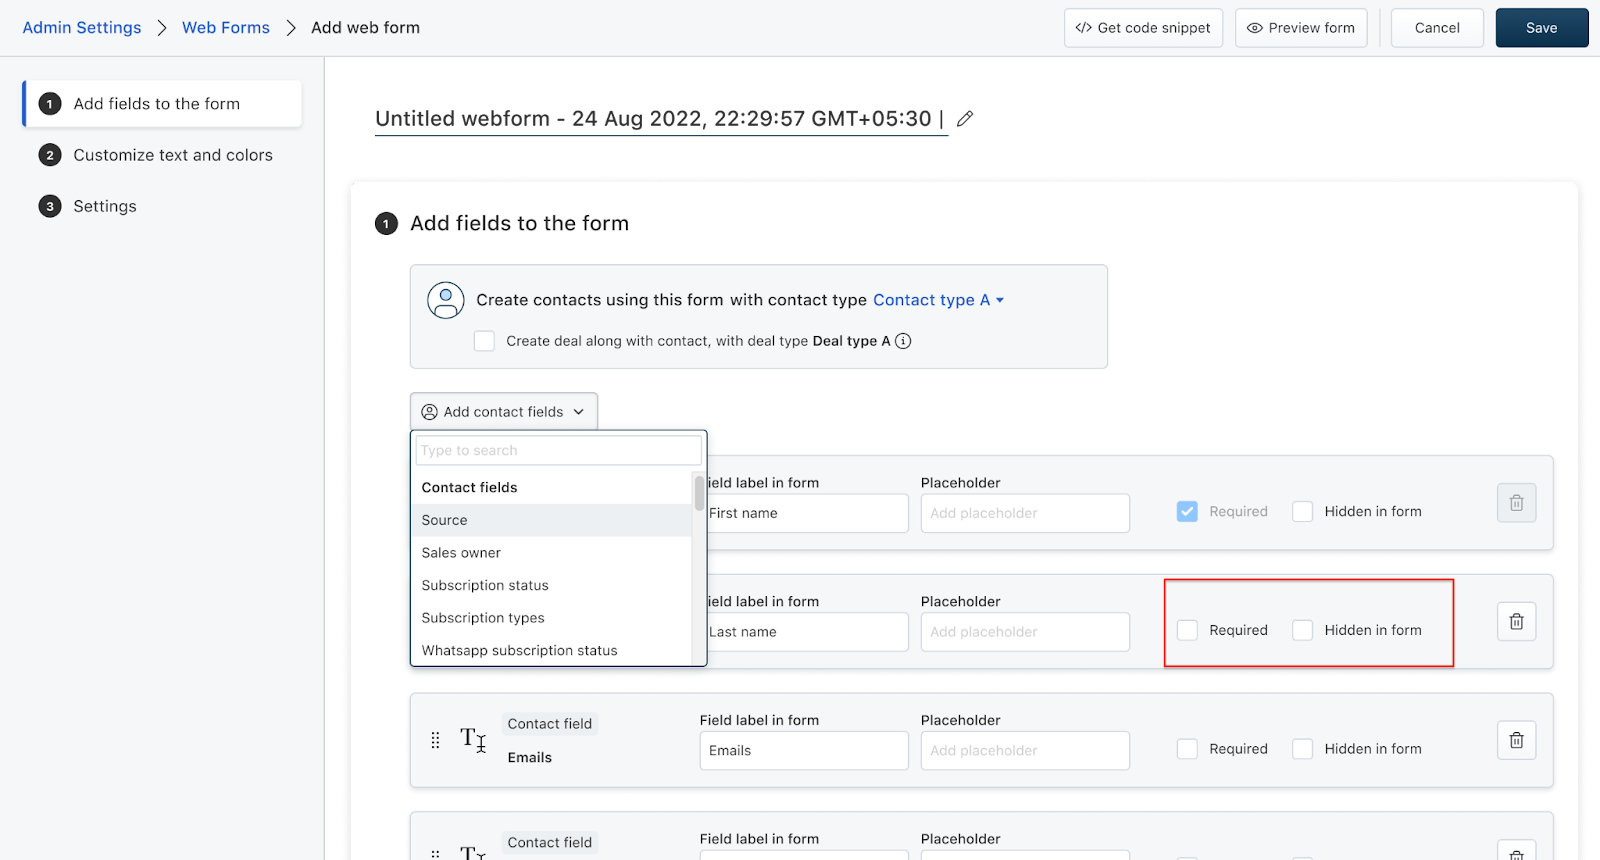The height and width of the screenshot is (860, 1600).
Task: Check Hidden in form for Emails
Action: [x=1302, y=749]
